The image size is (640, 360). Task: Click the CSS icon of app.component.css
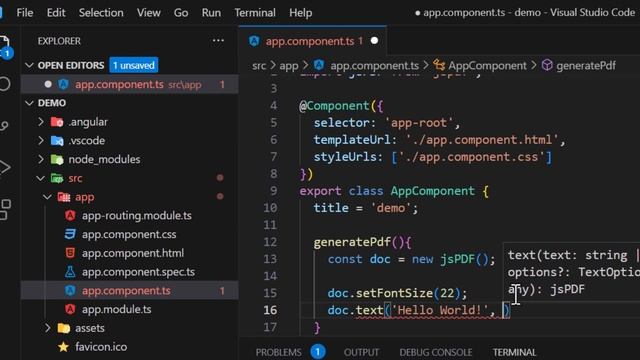tap(70, 234)
